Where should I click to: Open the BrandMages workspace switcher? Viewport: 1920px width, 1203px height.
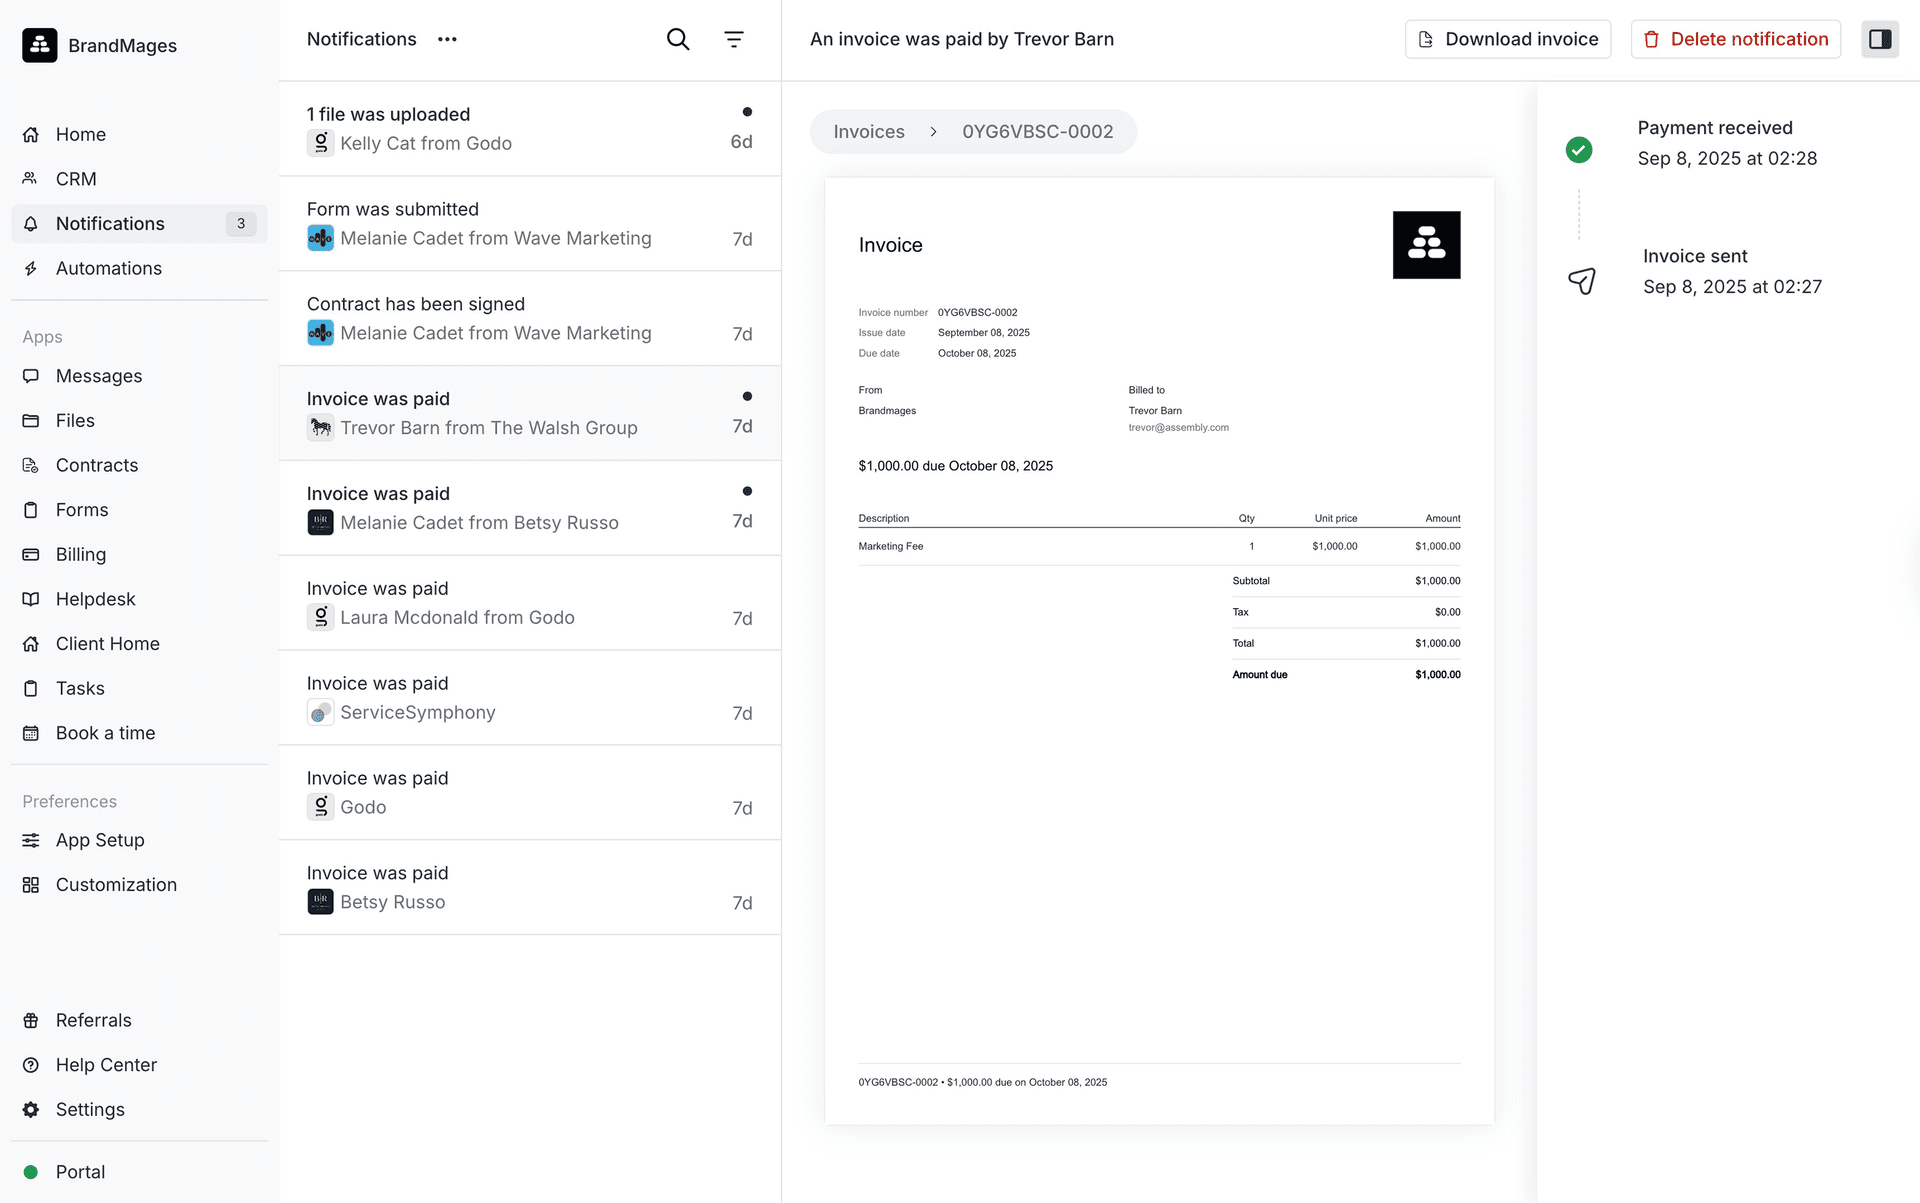point(100,45)
